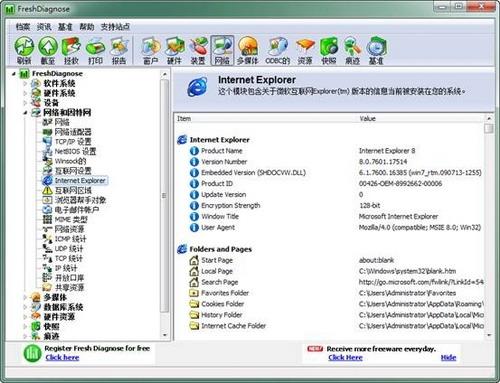Expand the 软件系统 tree node
The height and width of the screenshot is (383, 500).
tap(25, 83)
